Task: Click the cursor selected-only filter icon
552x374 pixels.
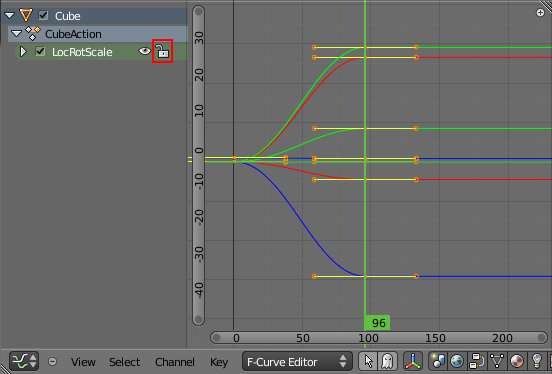Action: (x=369, y=361)
